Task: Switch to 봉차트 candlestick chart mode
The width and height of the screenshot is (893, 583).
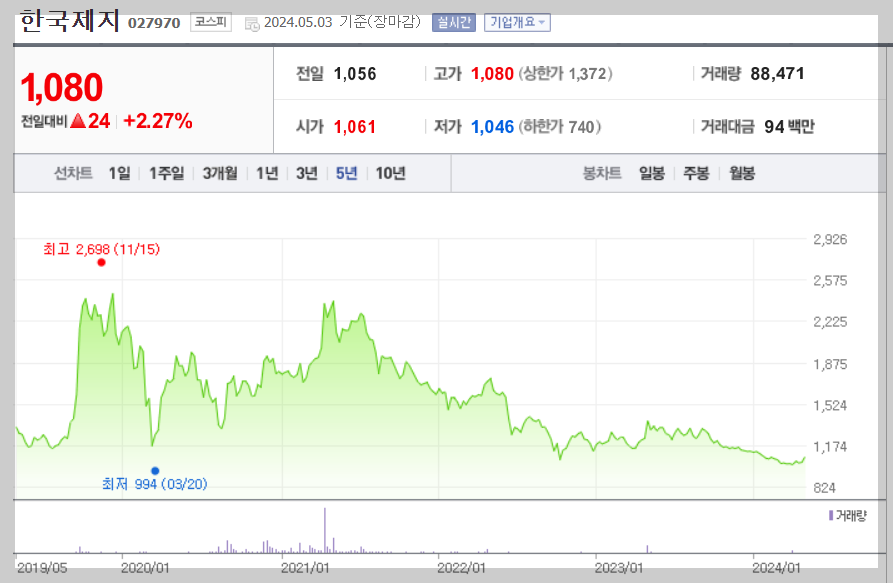Action: point(600,173)
